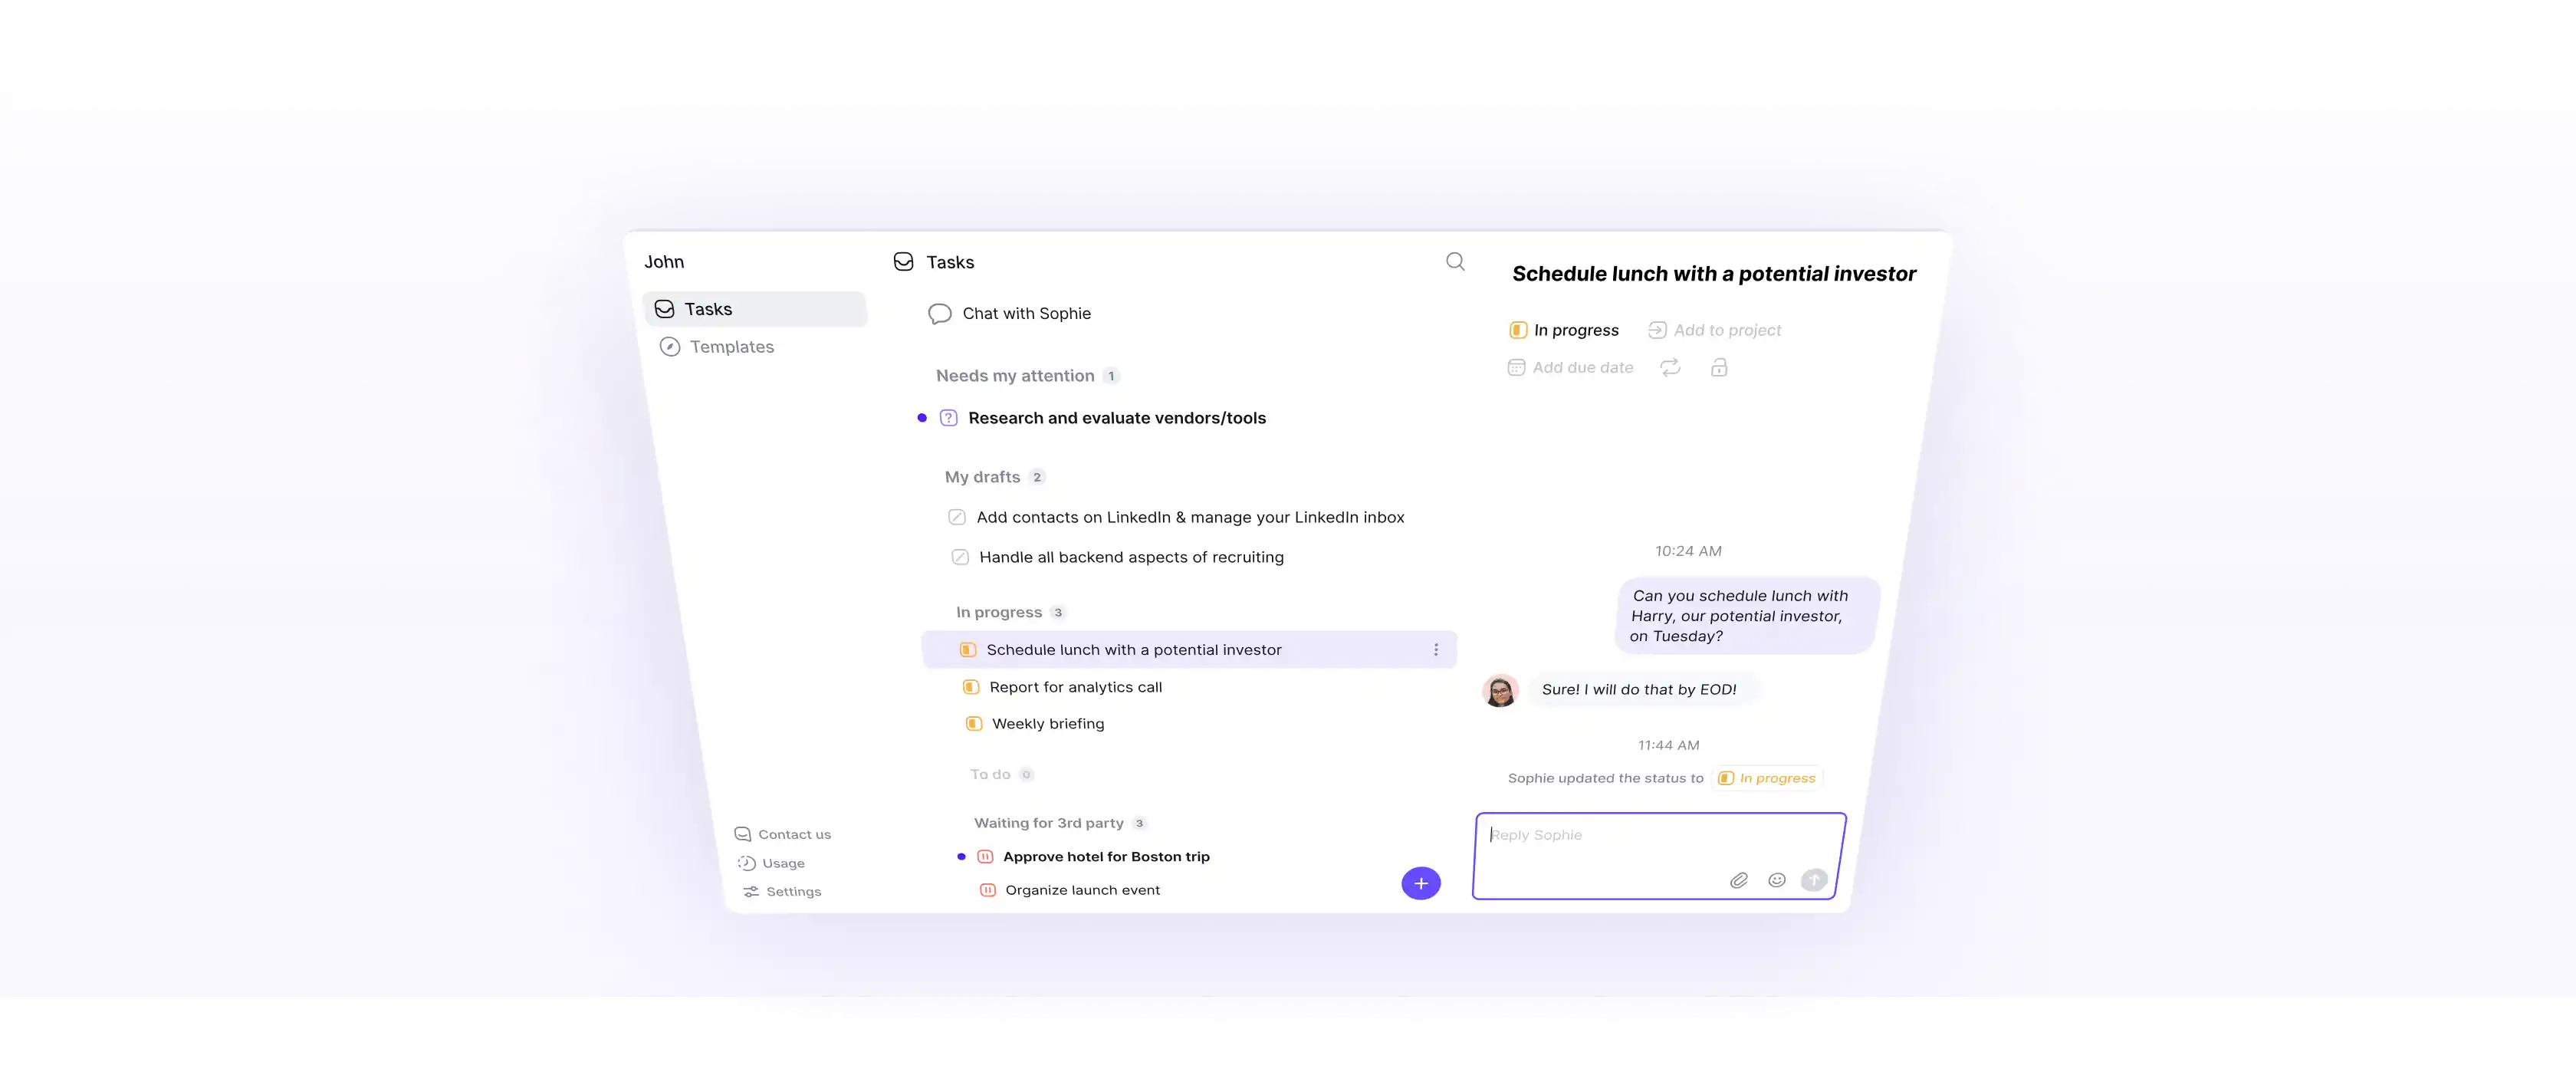Click the privacy lock icon
Image resolution: width=2576 pixels, height=1072 pixels.
click(1718, 368)
